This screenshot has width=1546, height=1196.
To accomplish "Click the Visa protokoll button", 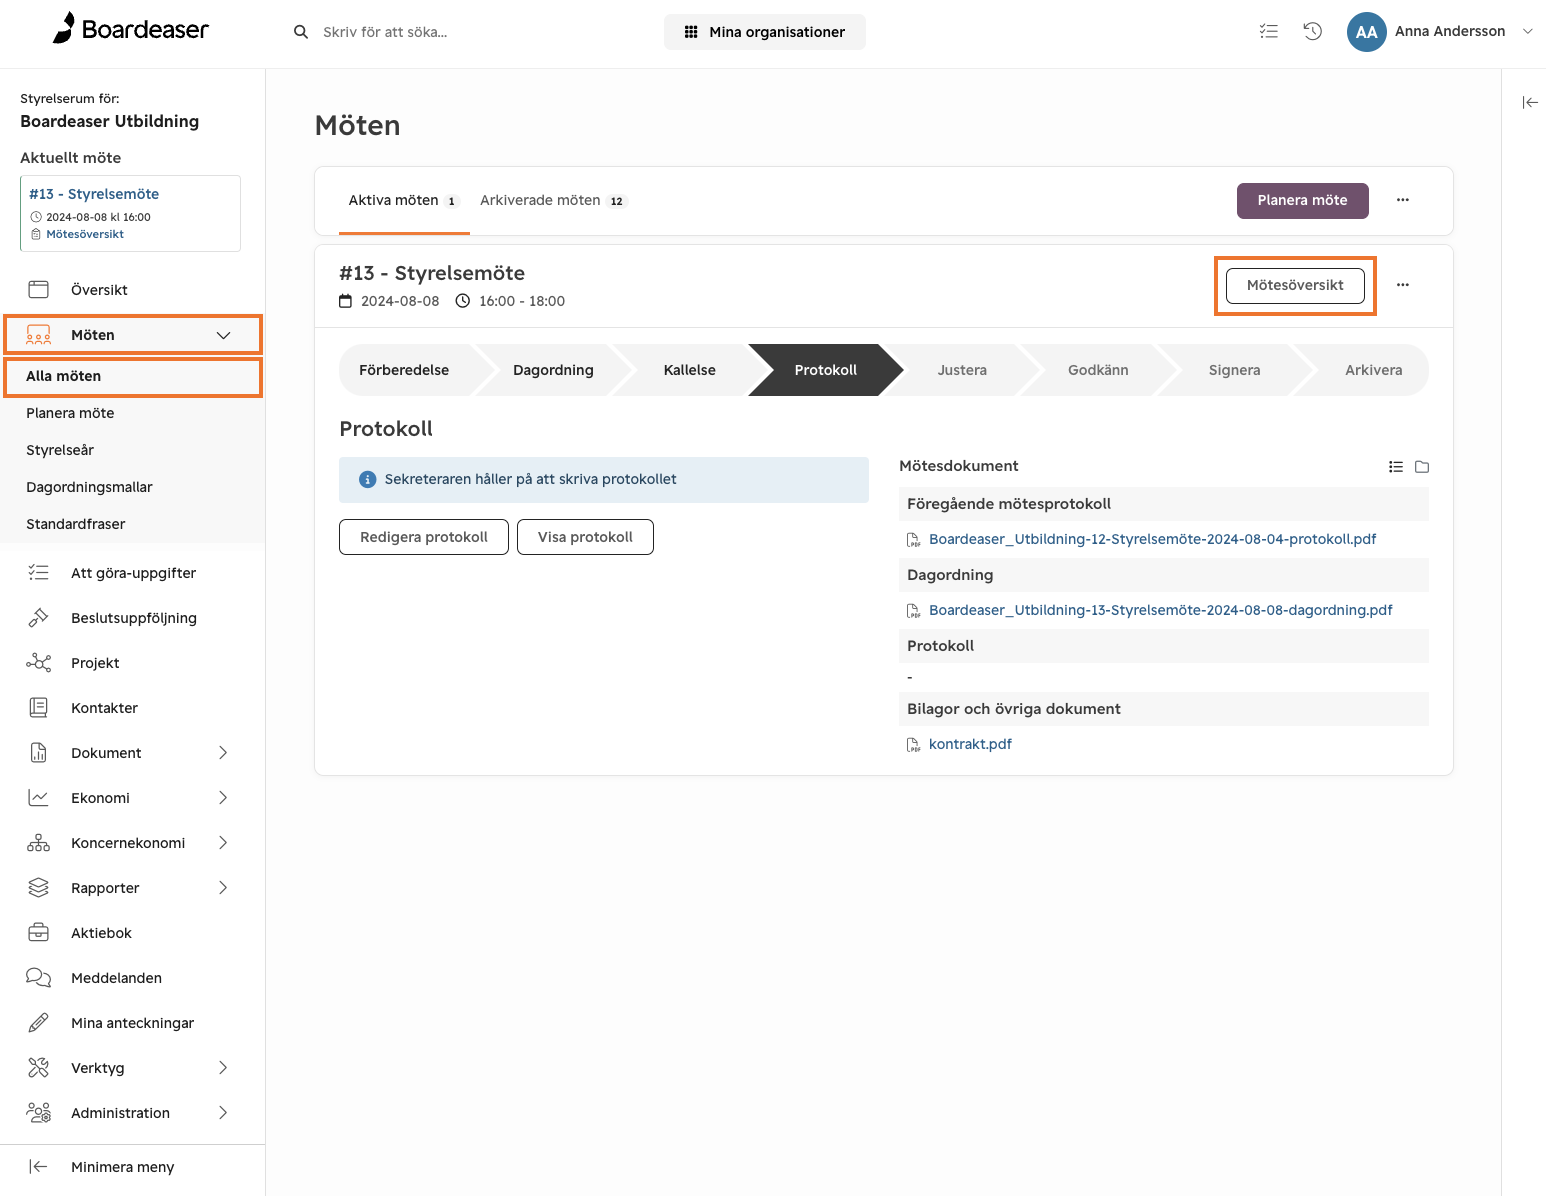I will pos(585,537).
